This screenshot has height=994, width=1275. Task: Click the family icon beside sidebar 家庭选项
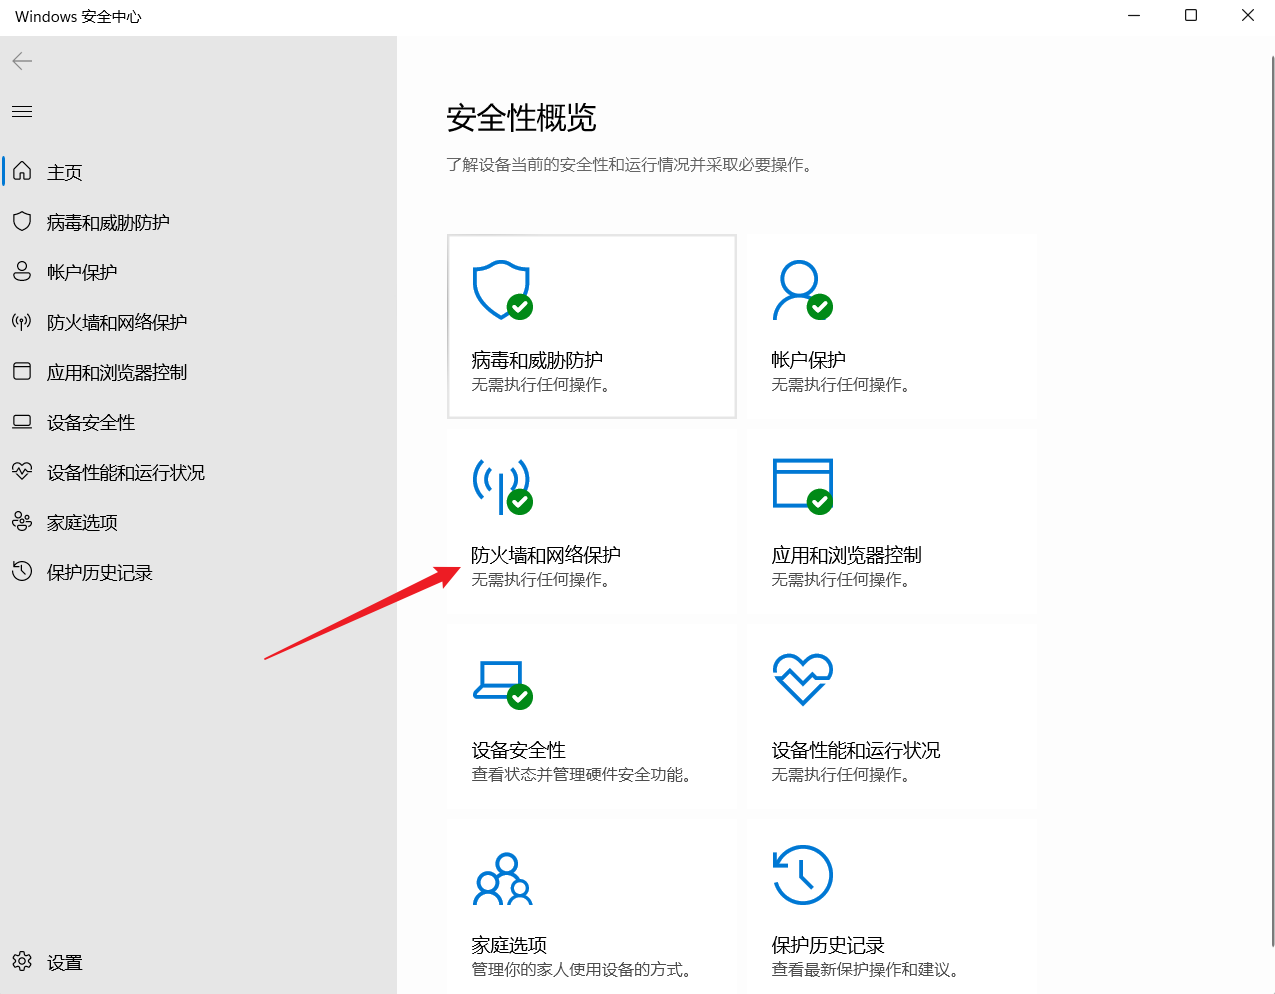(22, 521)
